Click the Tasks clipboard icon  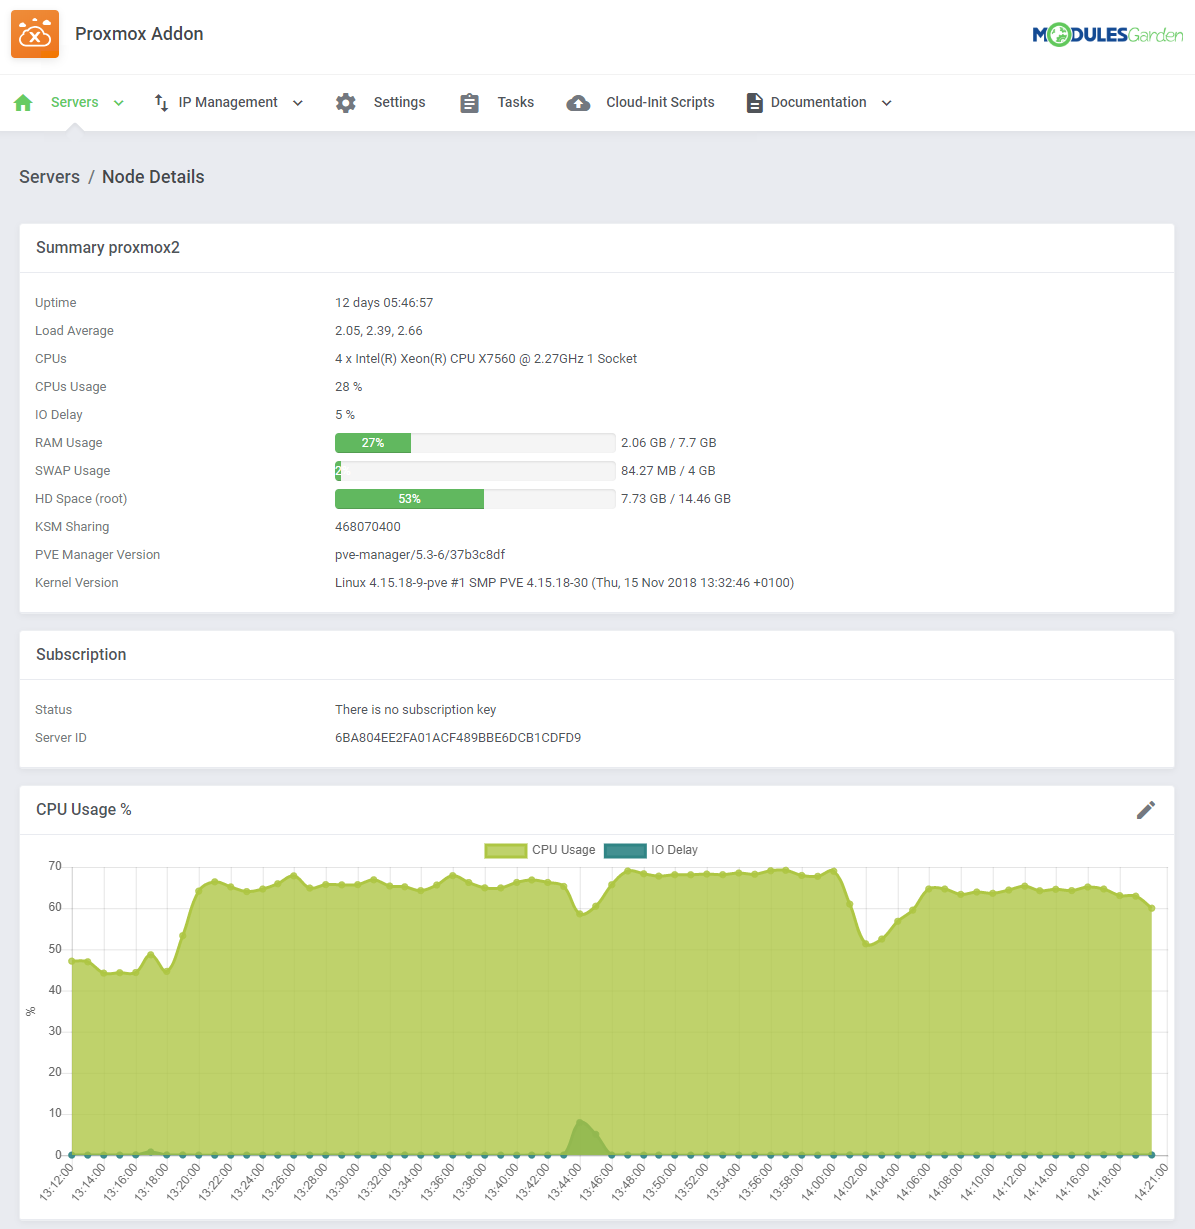[469, 103]
